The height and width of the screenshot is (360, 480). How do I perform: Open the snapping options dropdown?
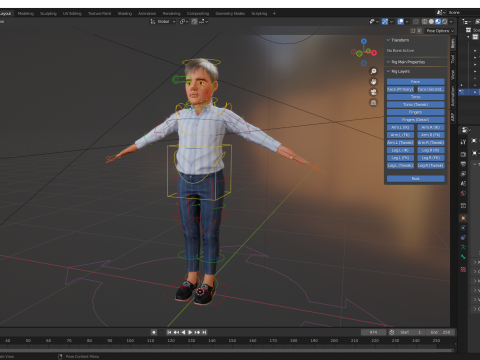204,21
